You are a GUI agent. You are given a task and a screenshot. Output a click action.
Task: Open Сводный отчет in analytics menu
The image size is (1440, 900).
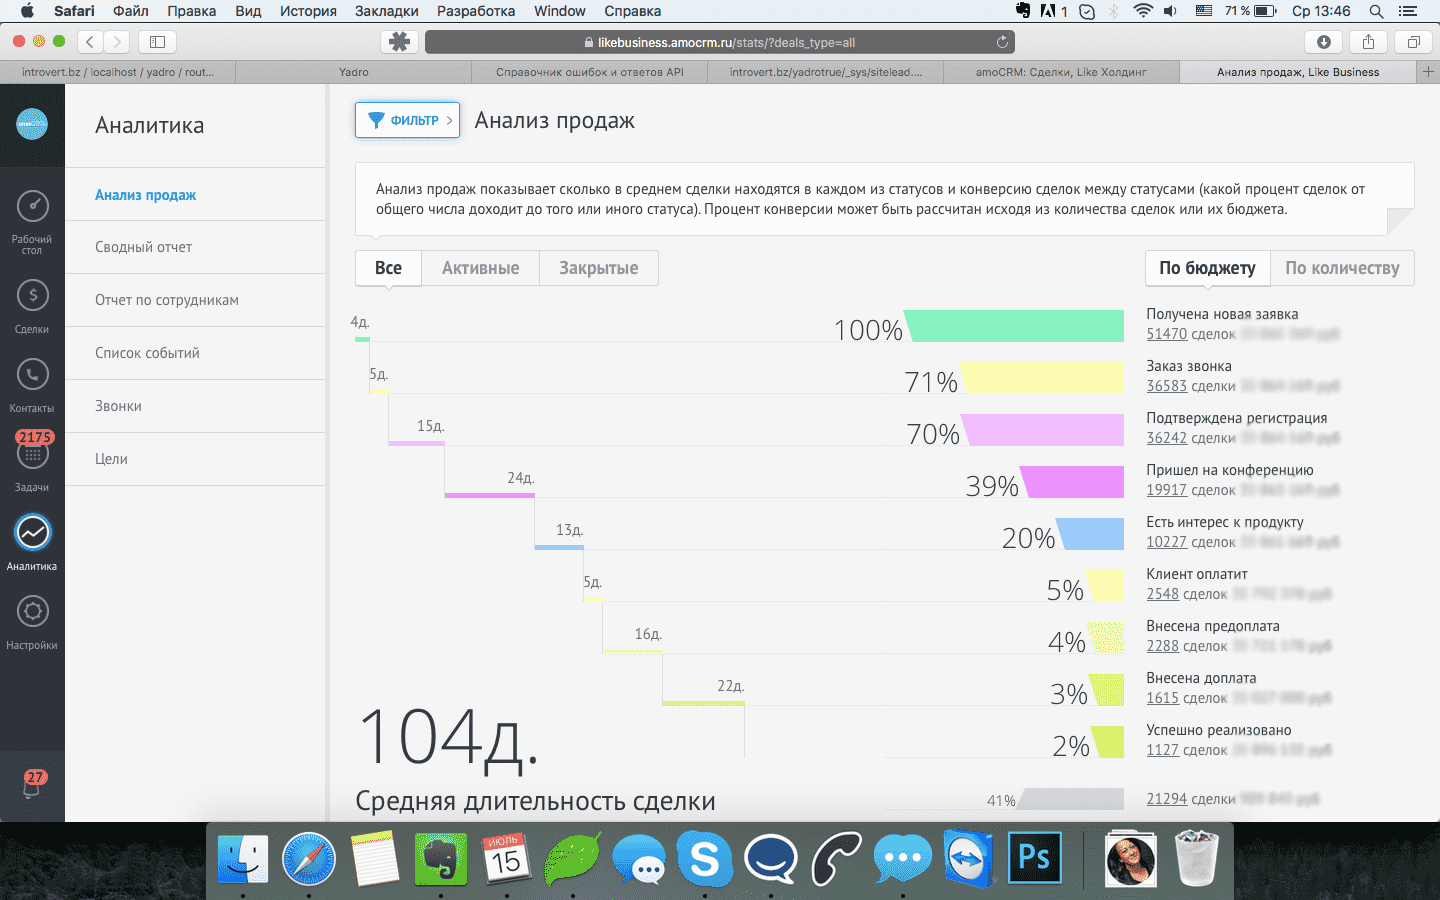143,247
